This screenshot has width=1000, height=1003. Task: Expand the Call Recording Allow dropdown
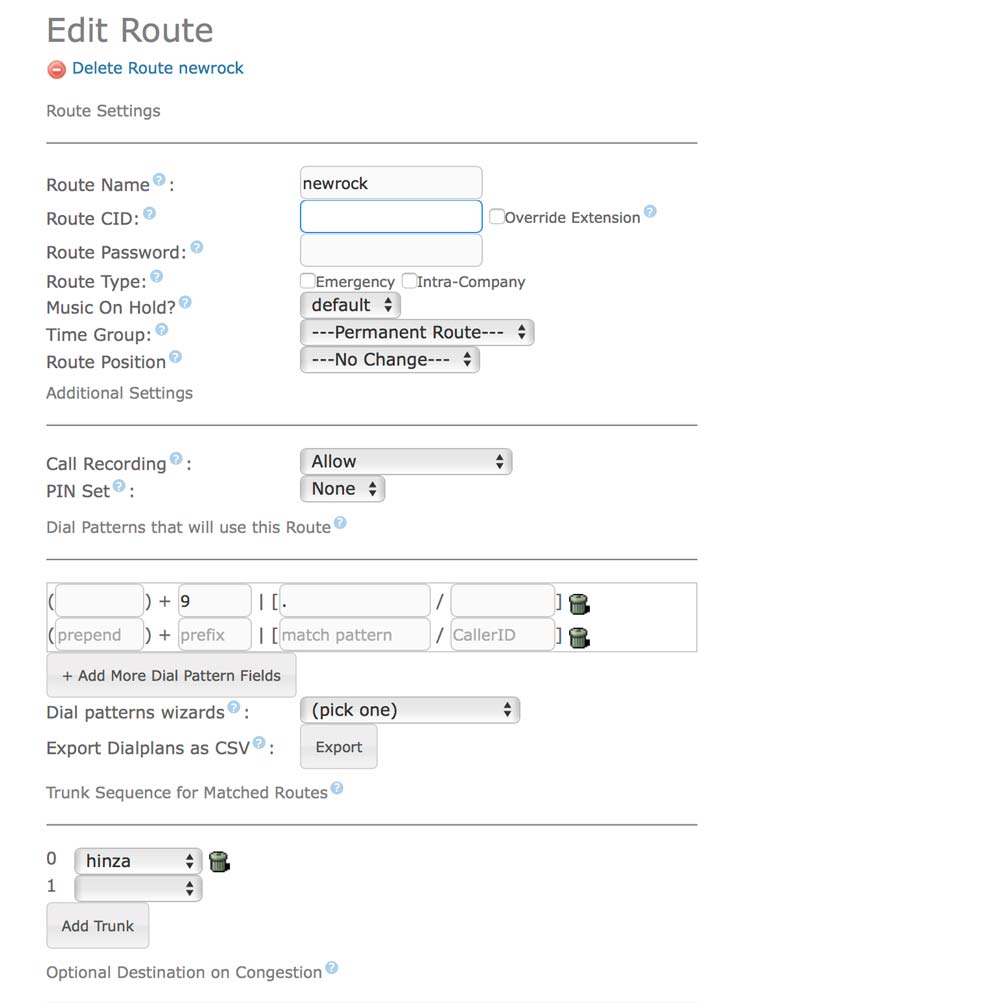[405, 462]
